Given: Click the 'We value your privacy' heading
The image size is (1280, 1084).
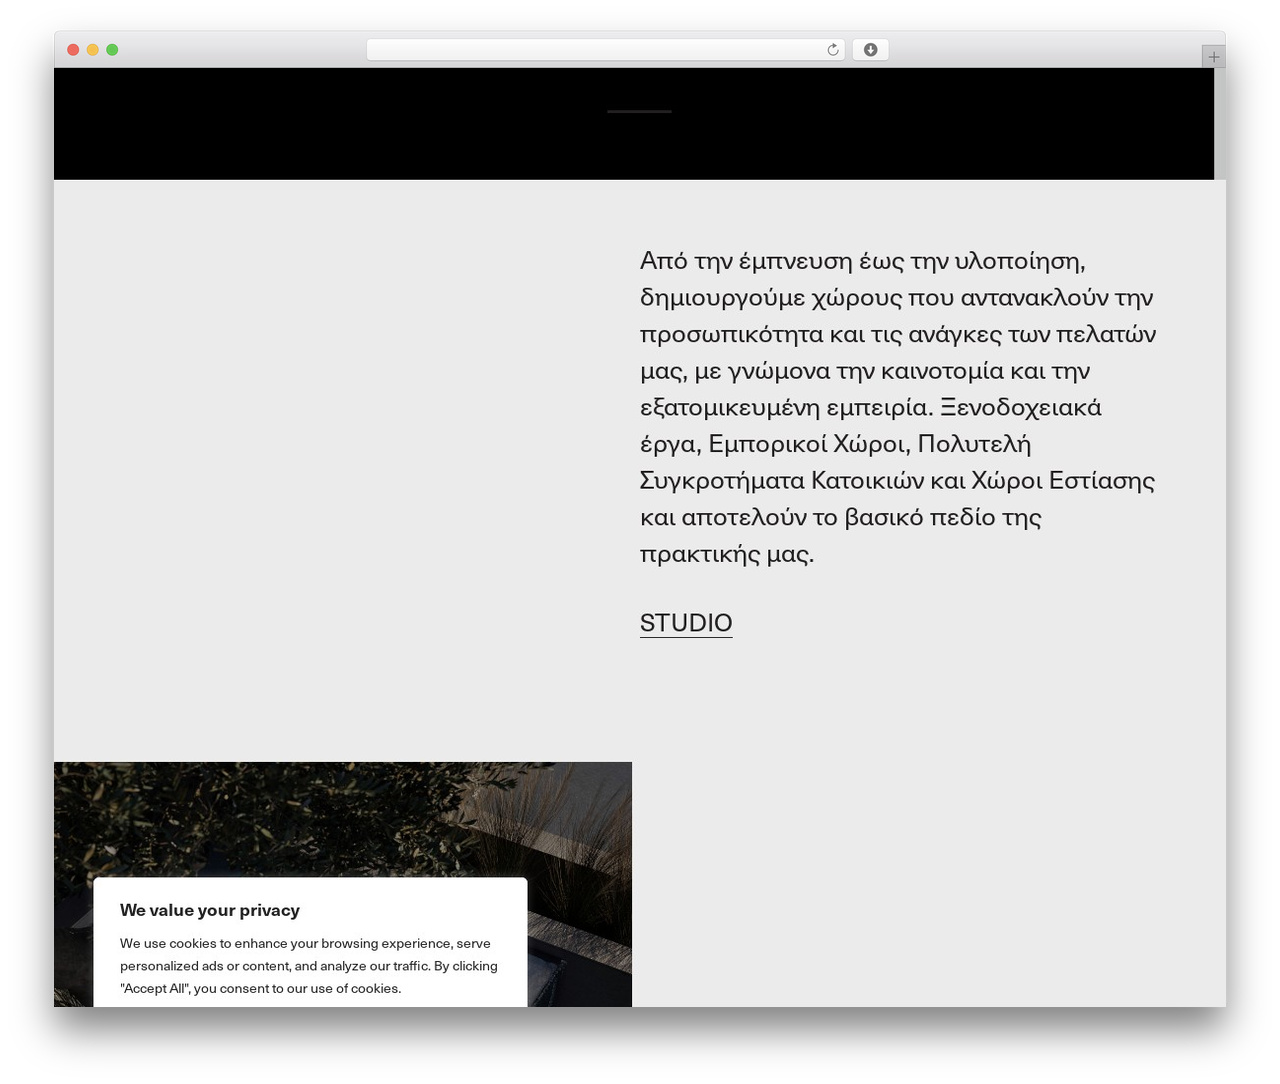Looking at the screenshot, I should pyautogui.click(x=210, y=910).
